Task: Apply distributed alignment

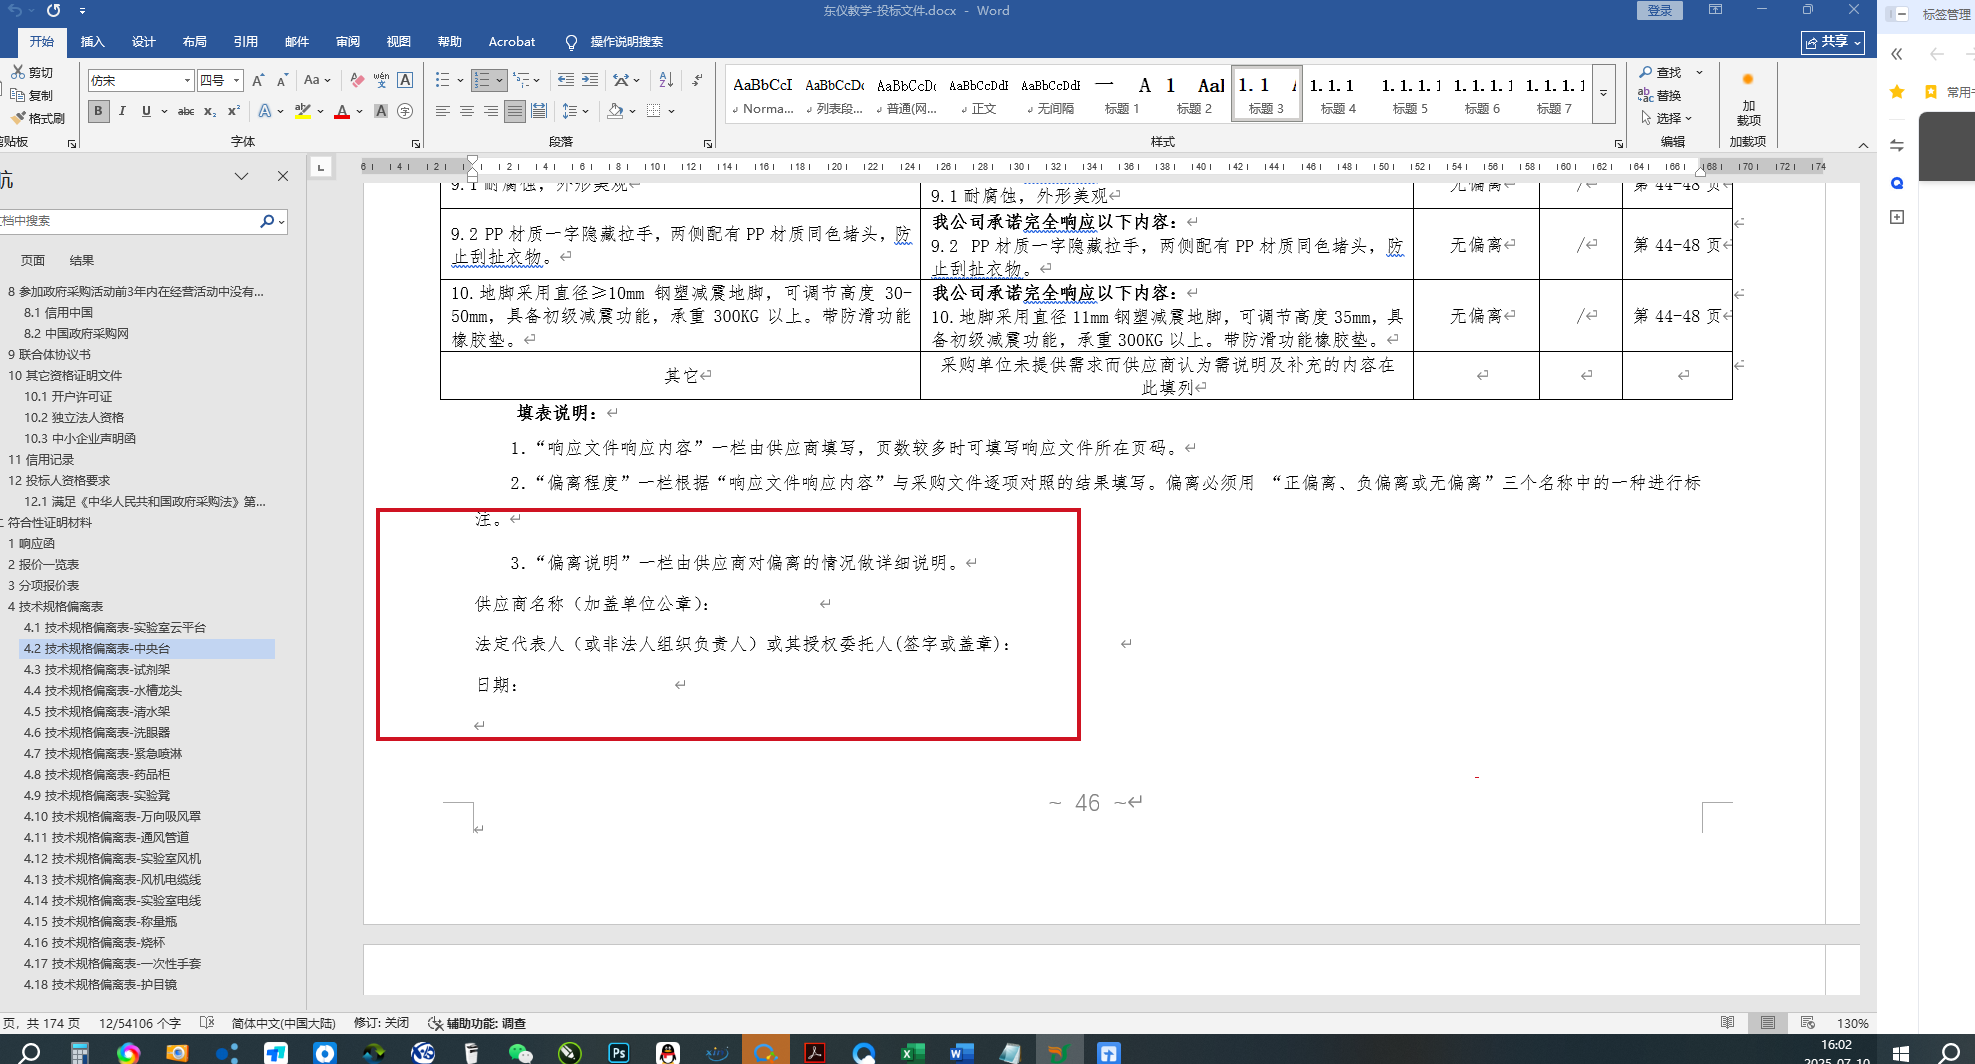Action: (539, 111)
